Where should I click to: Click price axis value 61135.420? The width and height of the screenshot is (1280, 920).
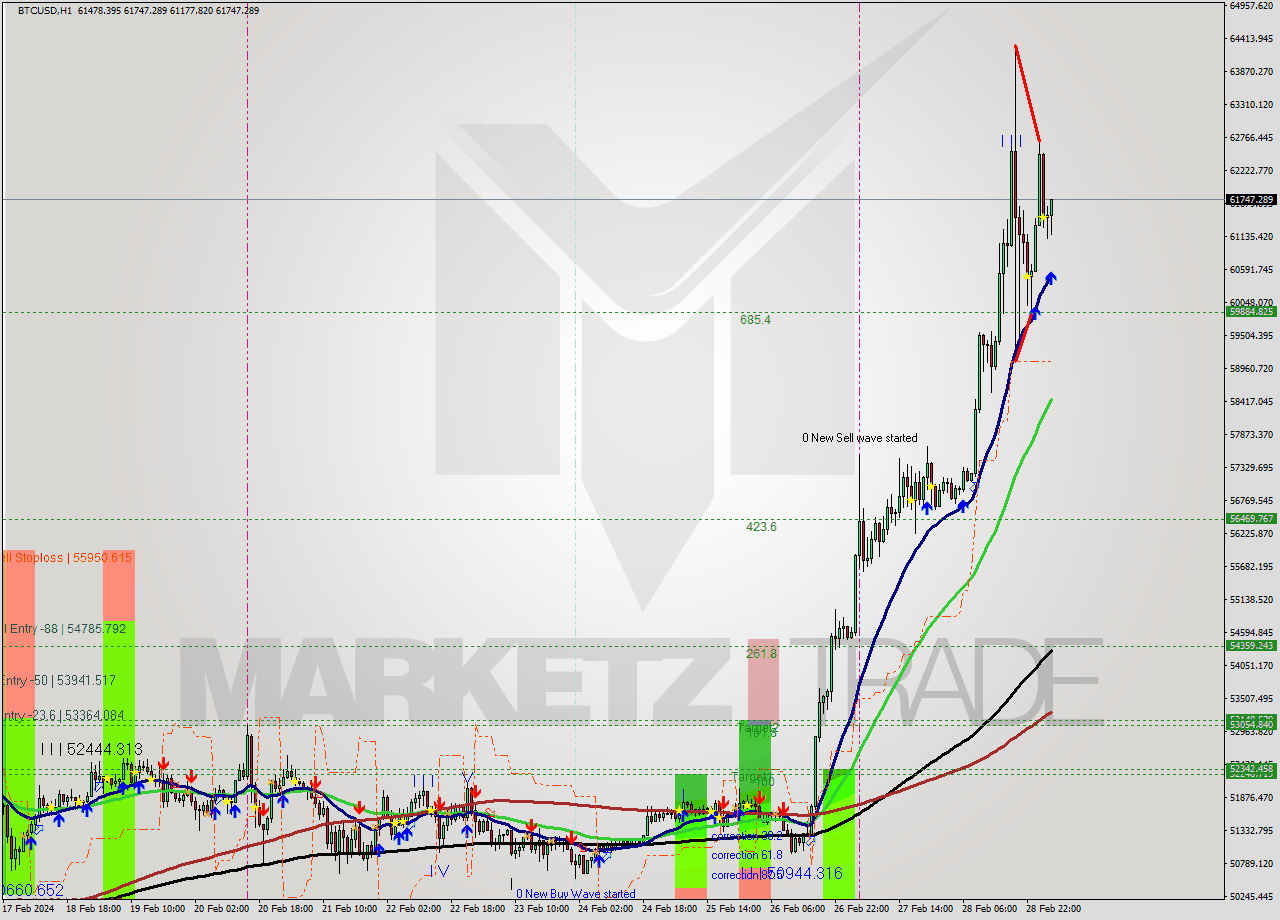(x=1250, y=237)
